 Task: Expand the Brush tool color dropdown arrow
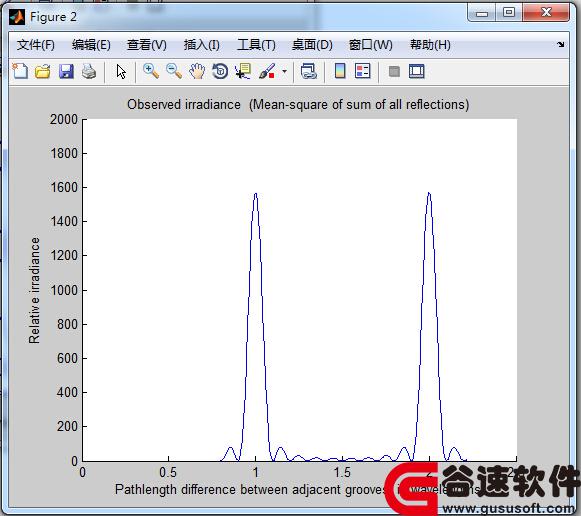(x=285, y=71)
